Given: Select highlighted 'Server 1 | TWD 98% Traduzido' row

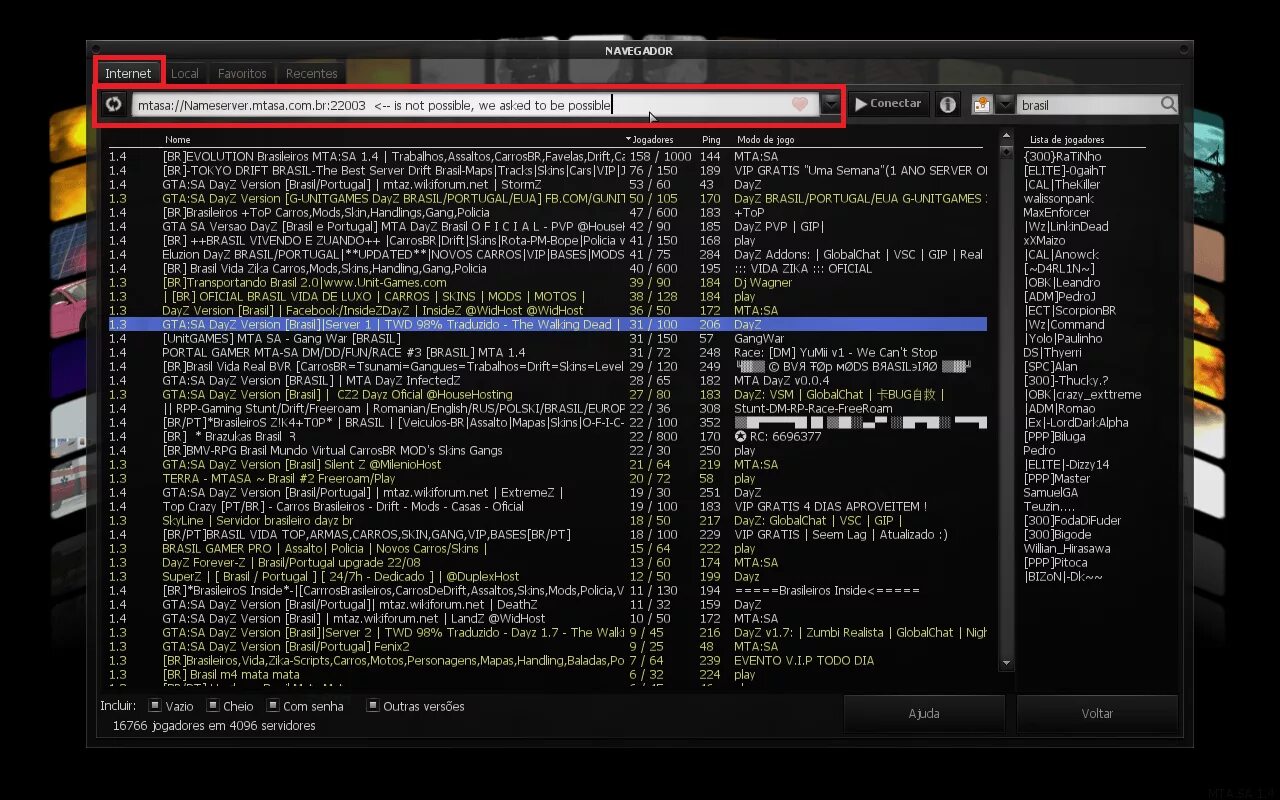Looking at the screenshot, I should (548, 324).
